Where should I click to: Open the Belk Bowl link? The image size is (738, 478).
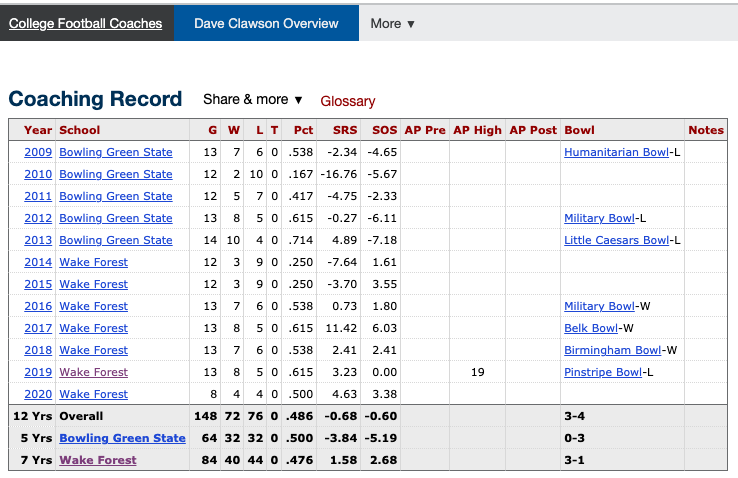point(591,328)
